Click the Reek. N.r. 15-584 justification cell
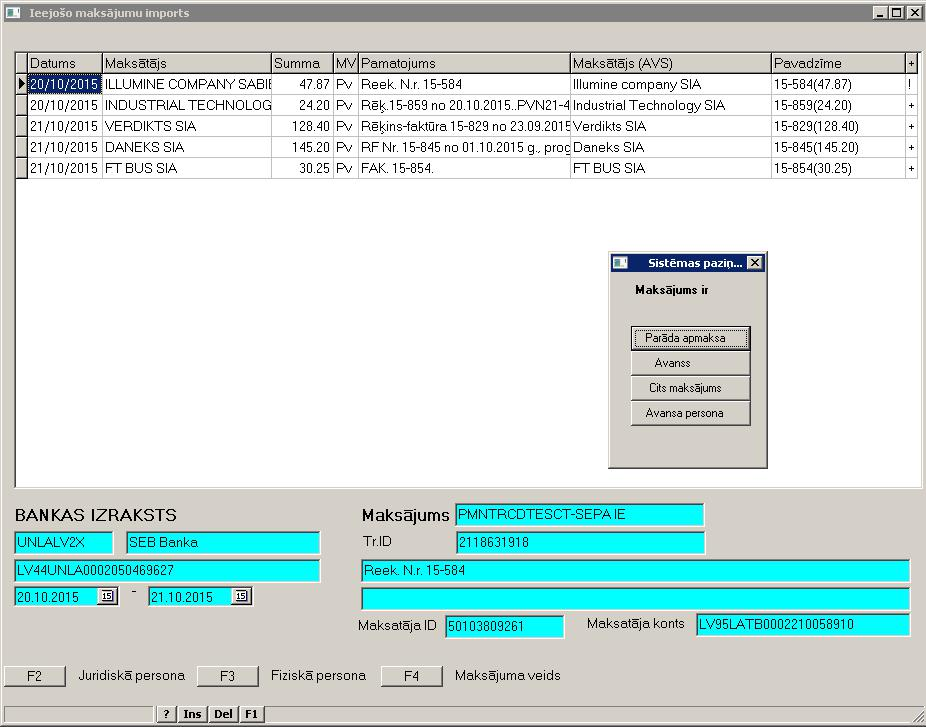The width and height of the screenshot is (926, 727). [464, 84]
